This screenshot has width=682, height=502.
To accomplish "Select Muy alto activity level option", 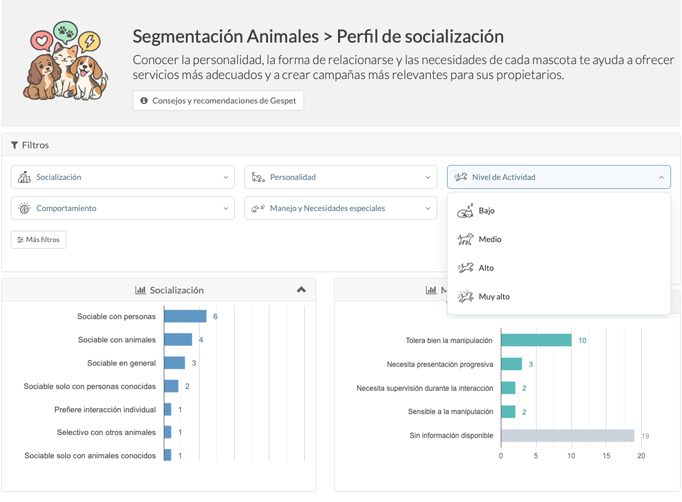I will pyautogui.click(x=558, y=297).
